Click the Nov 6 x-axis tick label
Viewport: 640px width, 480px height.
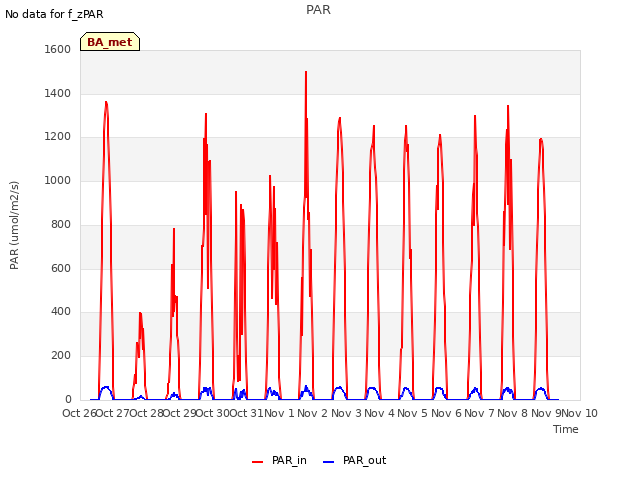[446, 413]
